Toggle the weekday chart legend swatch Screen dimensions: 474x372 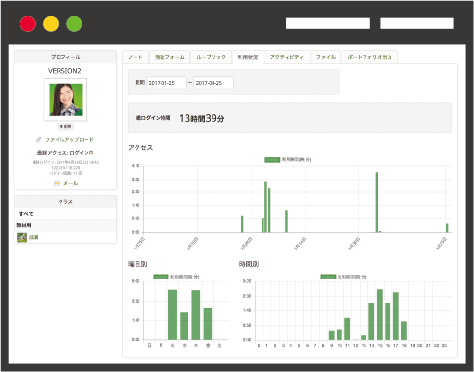161,277
